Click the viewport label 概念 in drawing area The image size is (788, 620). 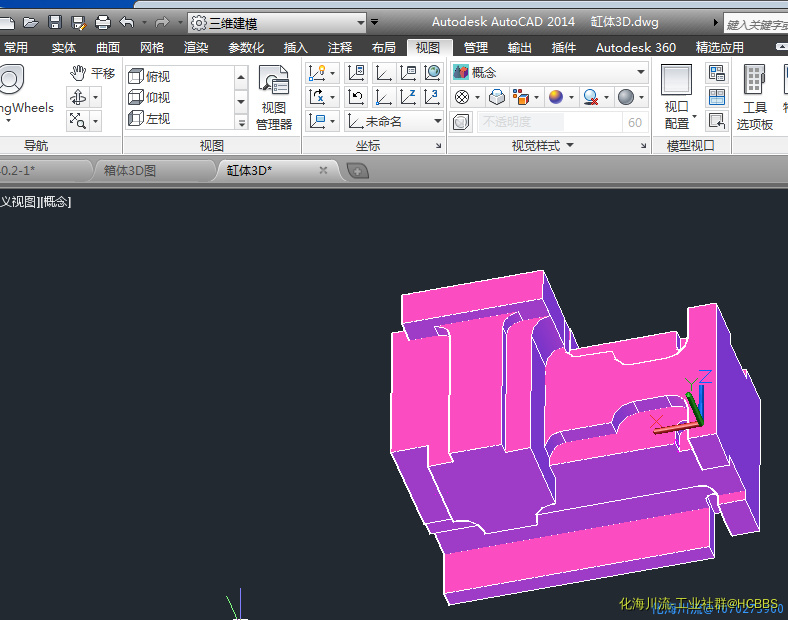click(56, 202)
